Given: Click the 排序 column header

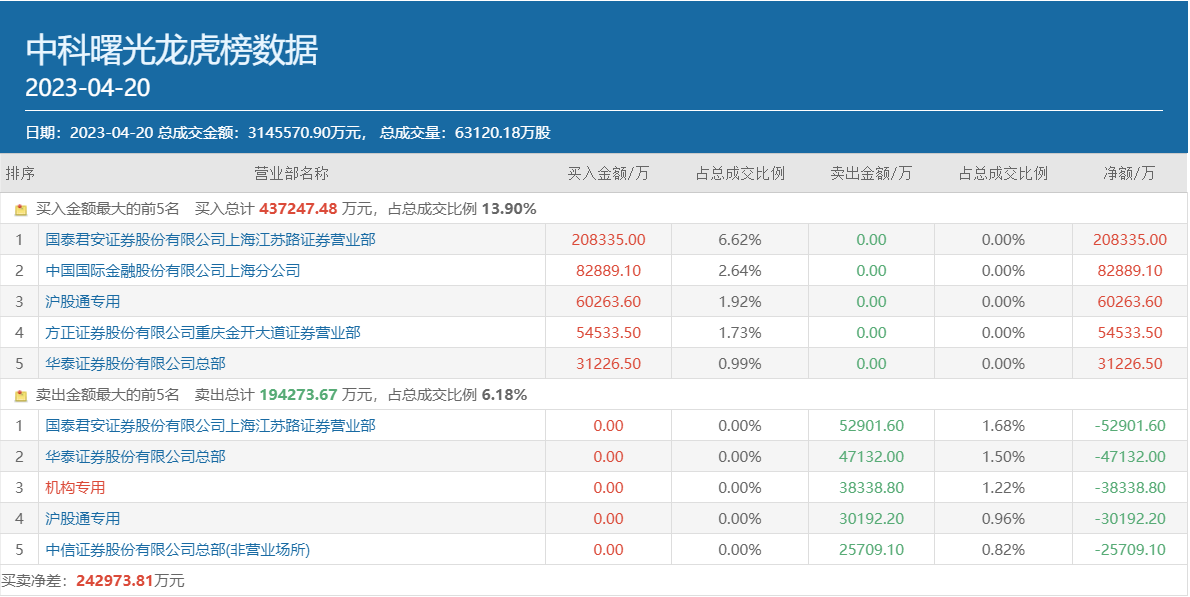Looking at the screenshot, I should [x=20, y=173].
